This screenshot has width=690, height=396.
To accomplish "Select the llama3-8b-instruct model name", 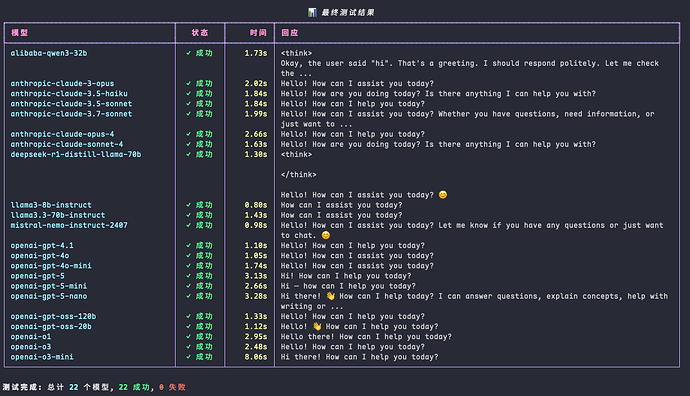I will (51, 205).
